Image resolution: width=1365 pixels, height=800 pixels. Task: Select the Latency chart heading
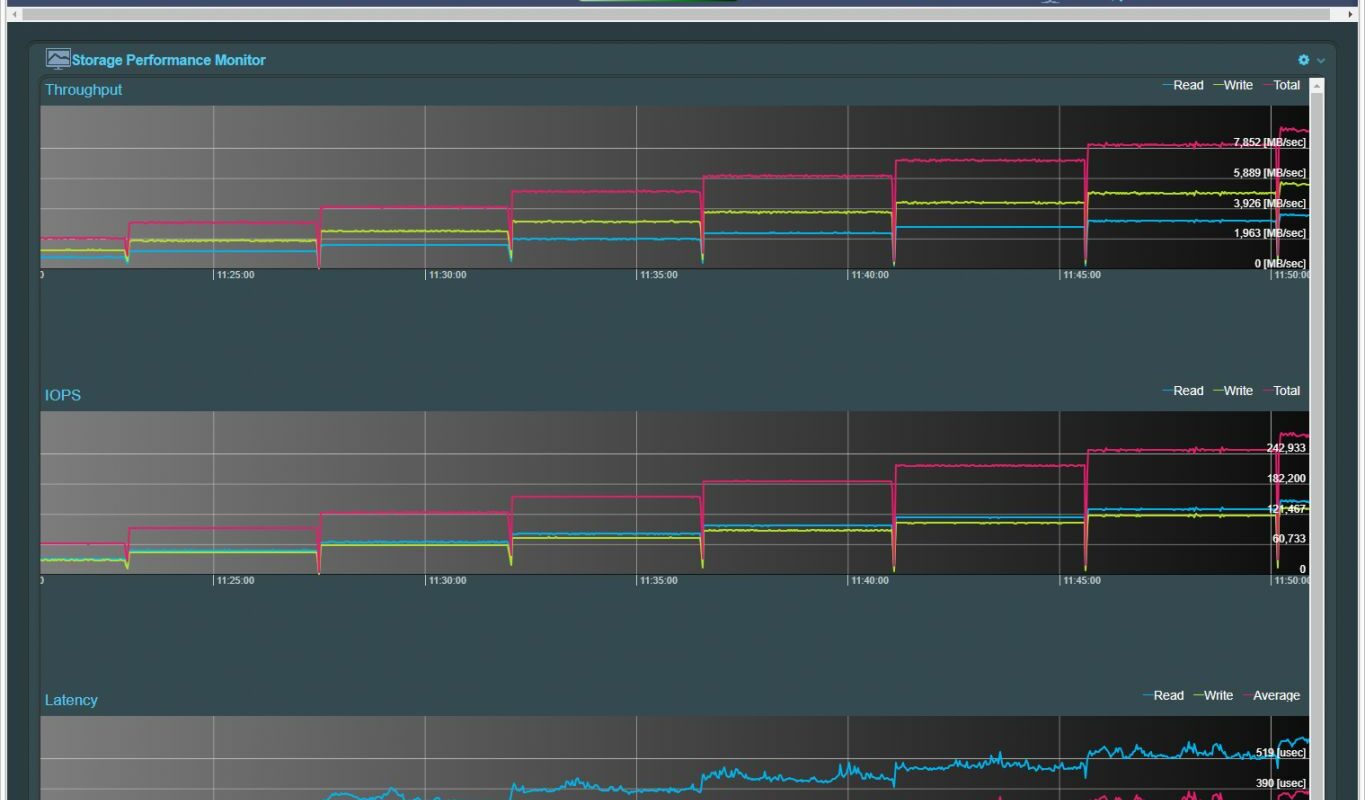[71, 700]
